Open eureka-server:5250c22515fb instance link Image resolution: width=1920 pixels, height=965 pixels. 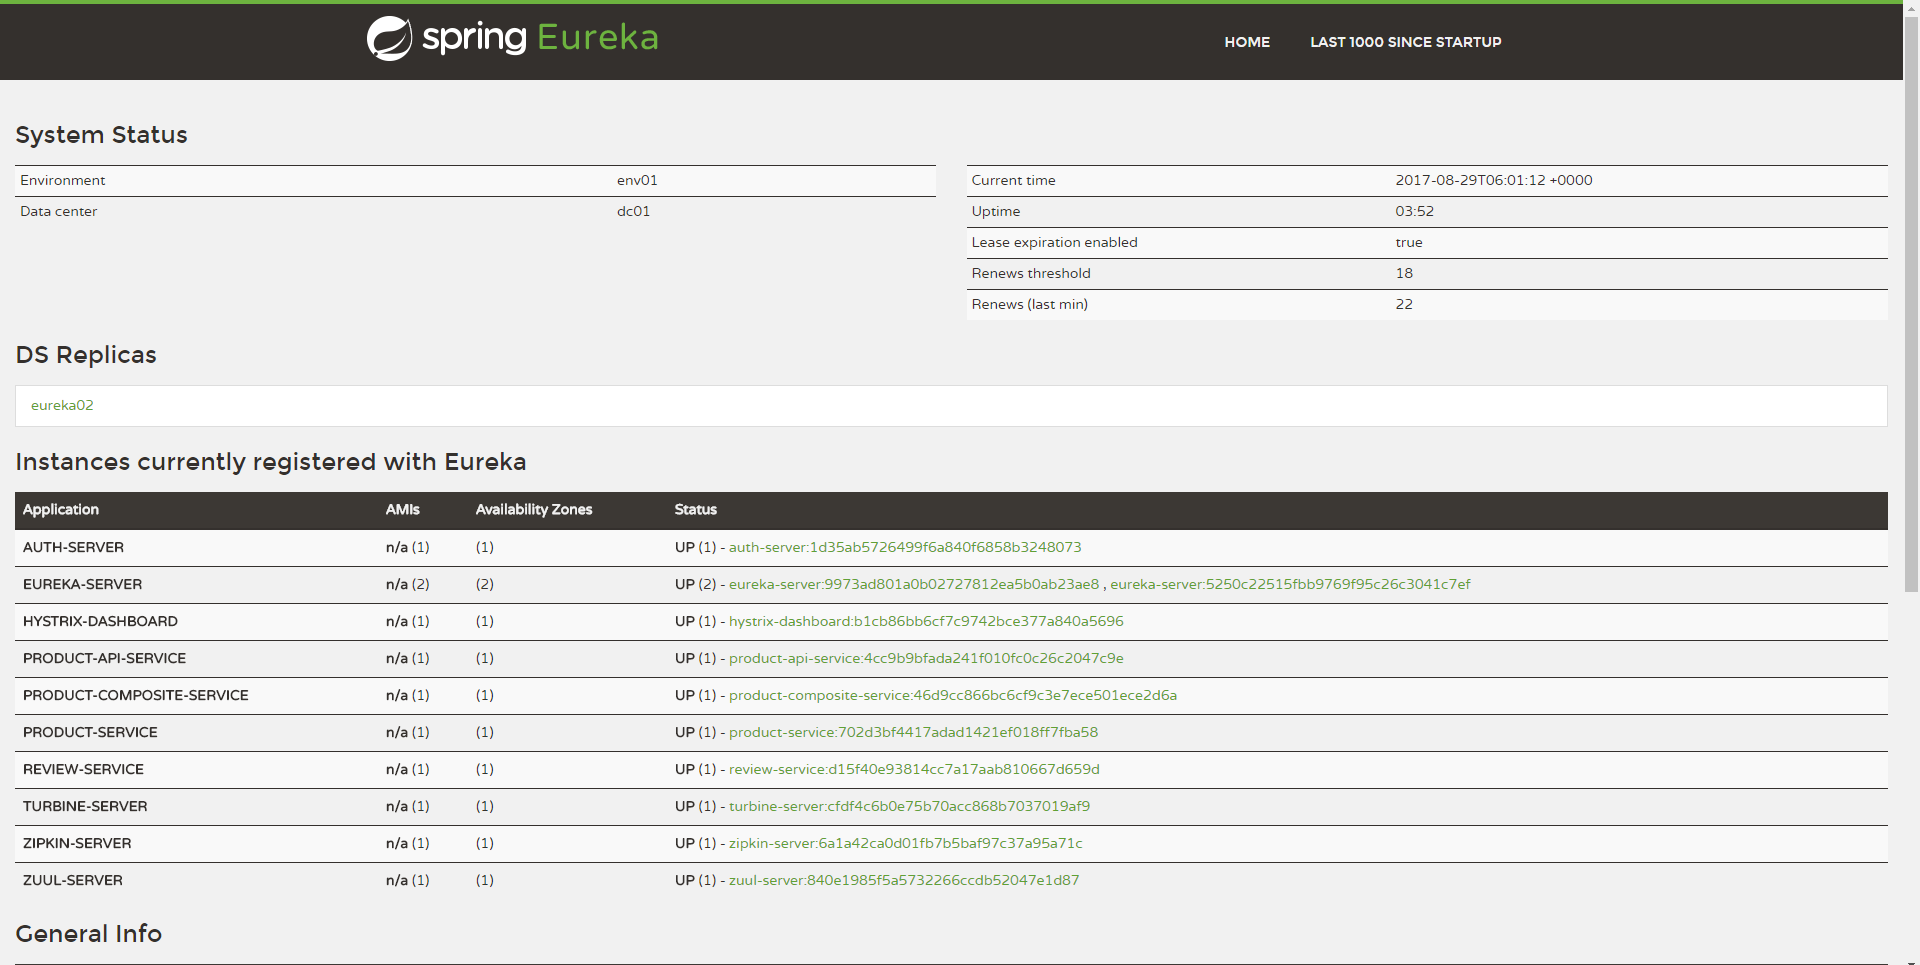point(1290,584)
